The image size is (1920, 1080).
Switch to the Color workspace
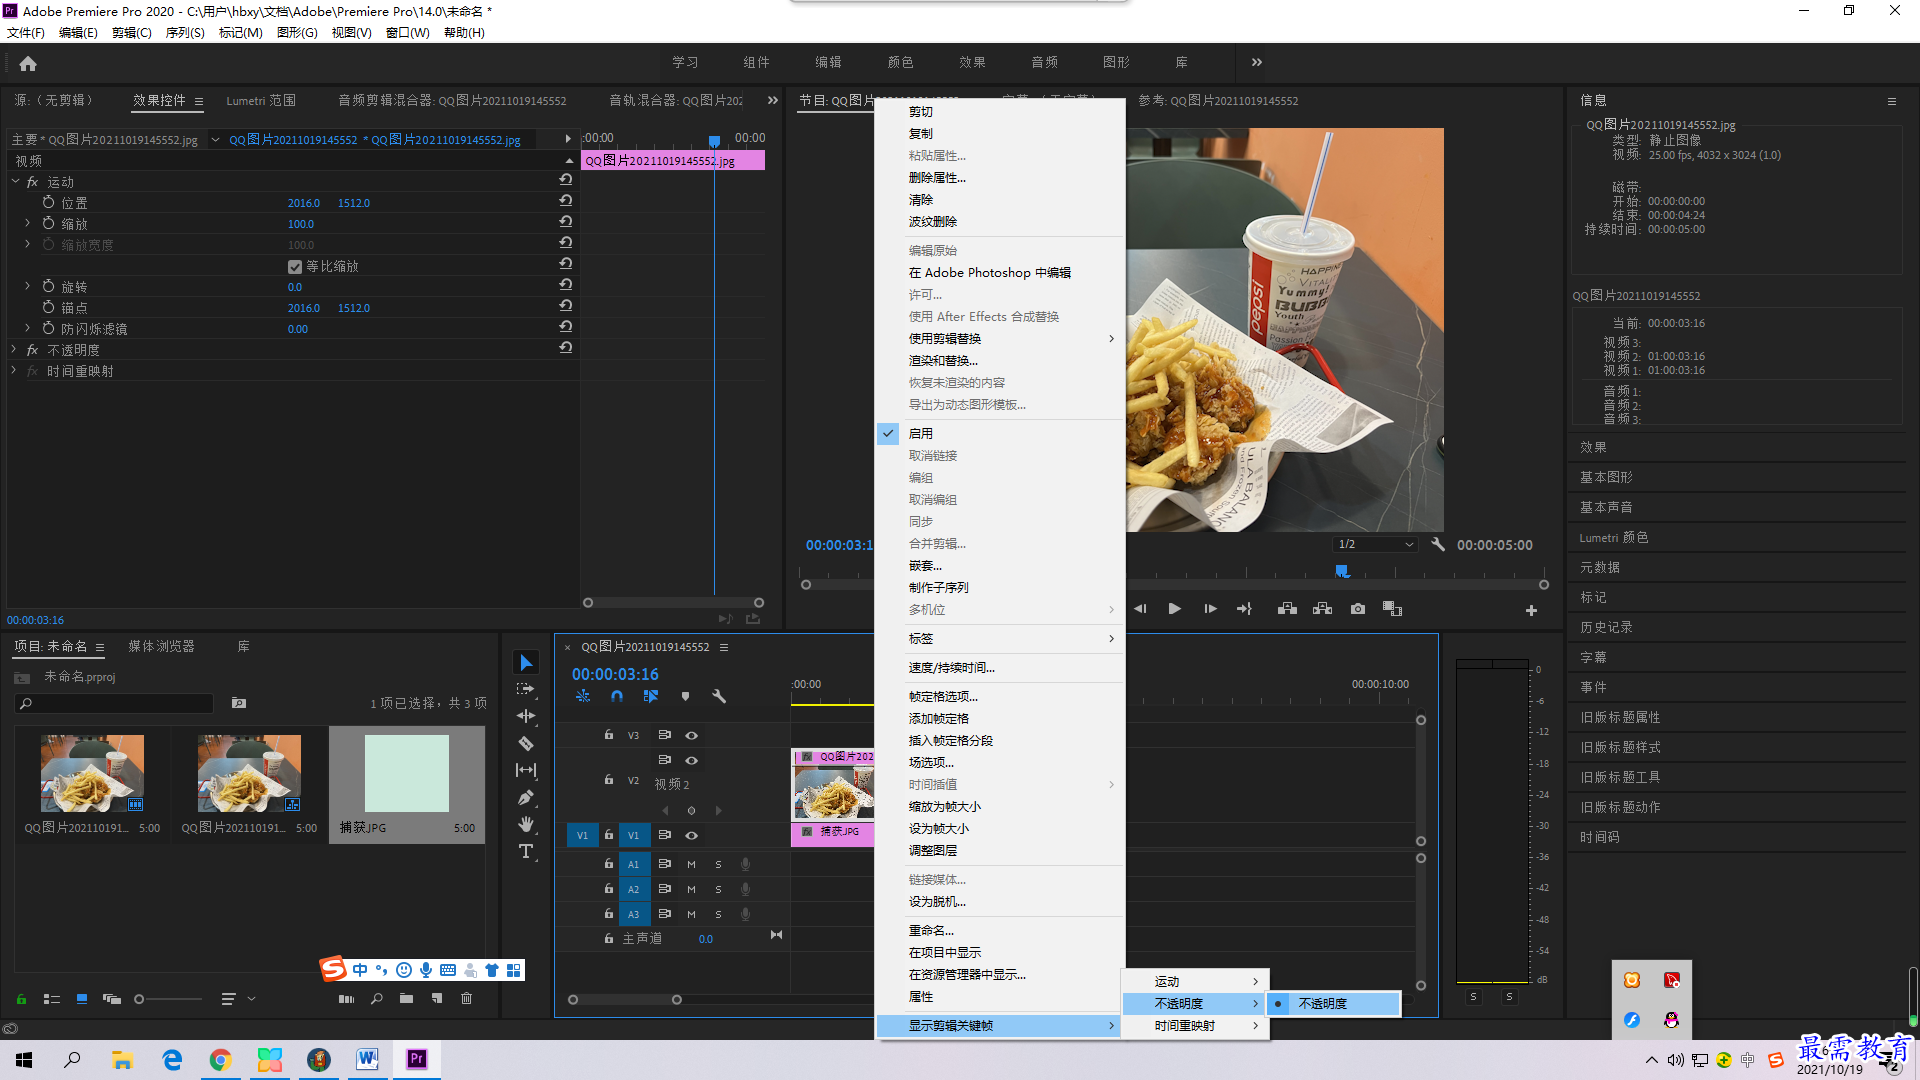coord(900,62)
